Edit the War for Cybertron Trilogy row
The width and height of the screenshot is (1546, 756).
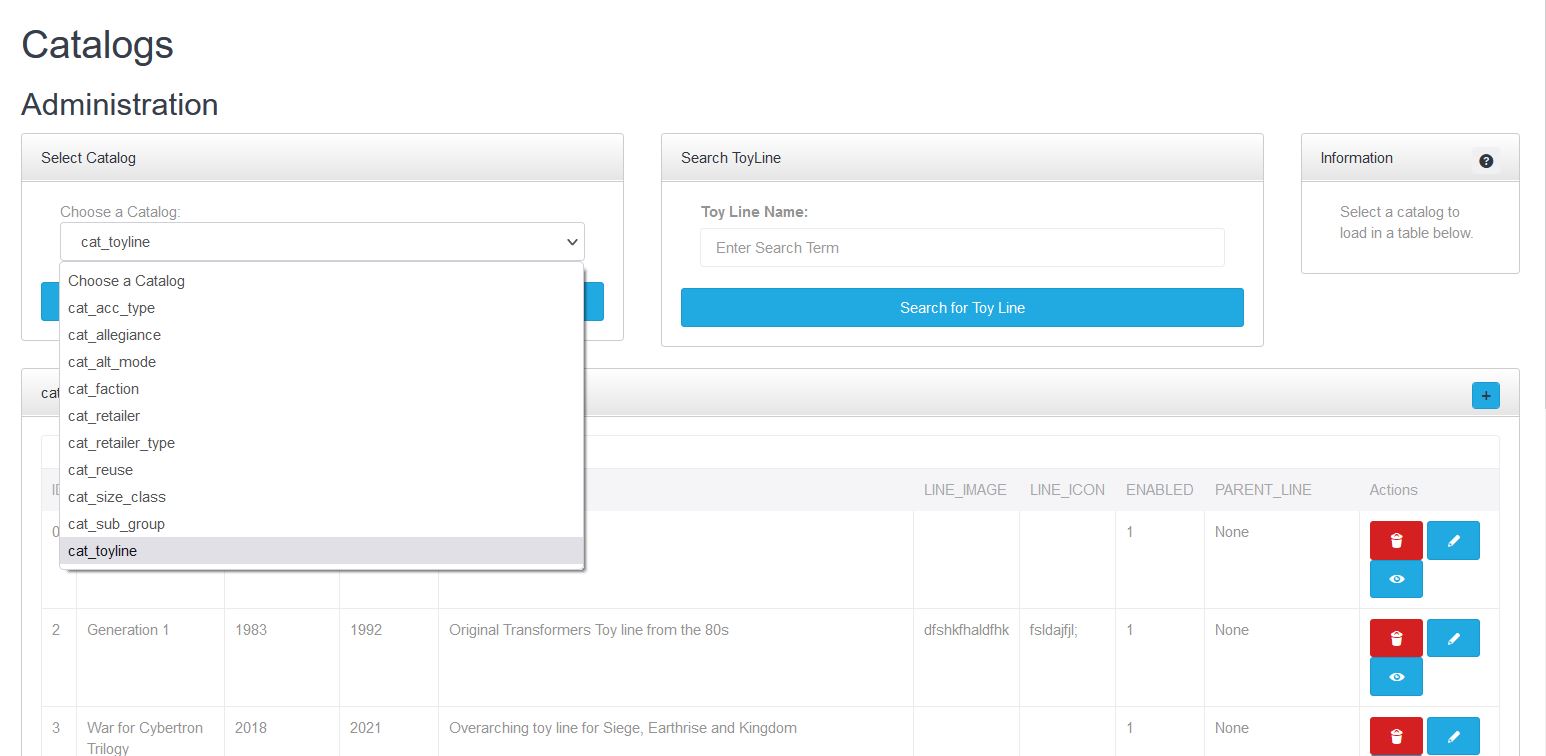click(x=1453, y=736)
